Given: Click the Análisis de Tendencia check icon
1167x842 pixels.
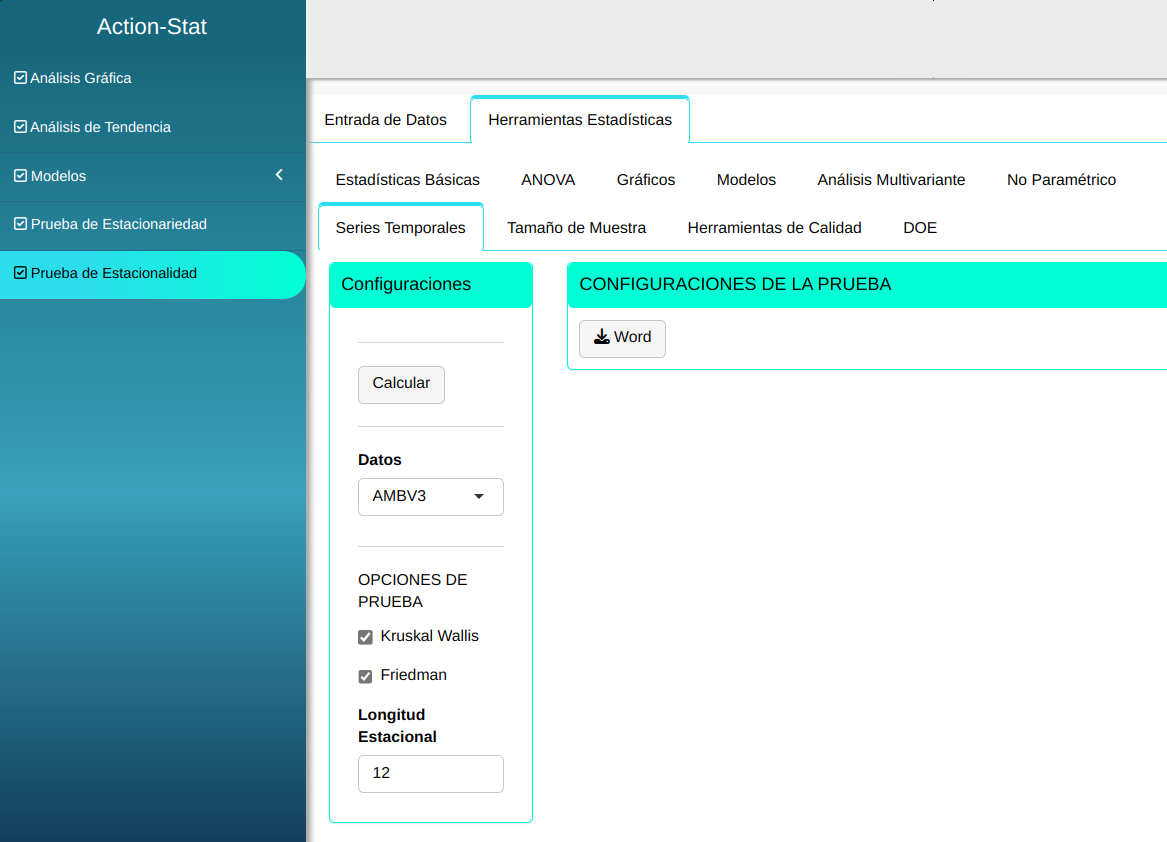Looking at the screenshot, I should (x=20, y=127).
